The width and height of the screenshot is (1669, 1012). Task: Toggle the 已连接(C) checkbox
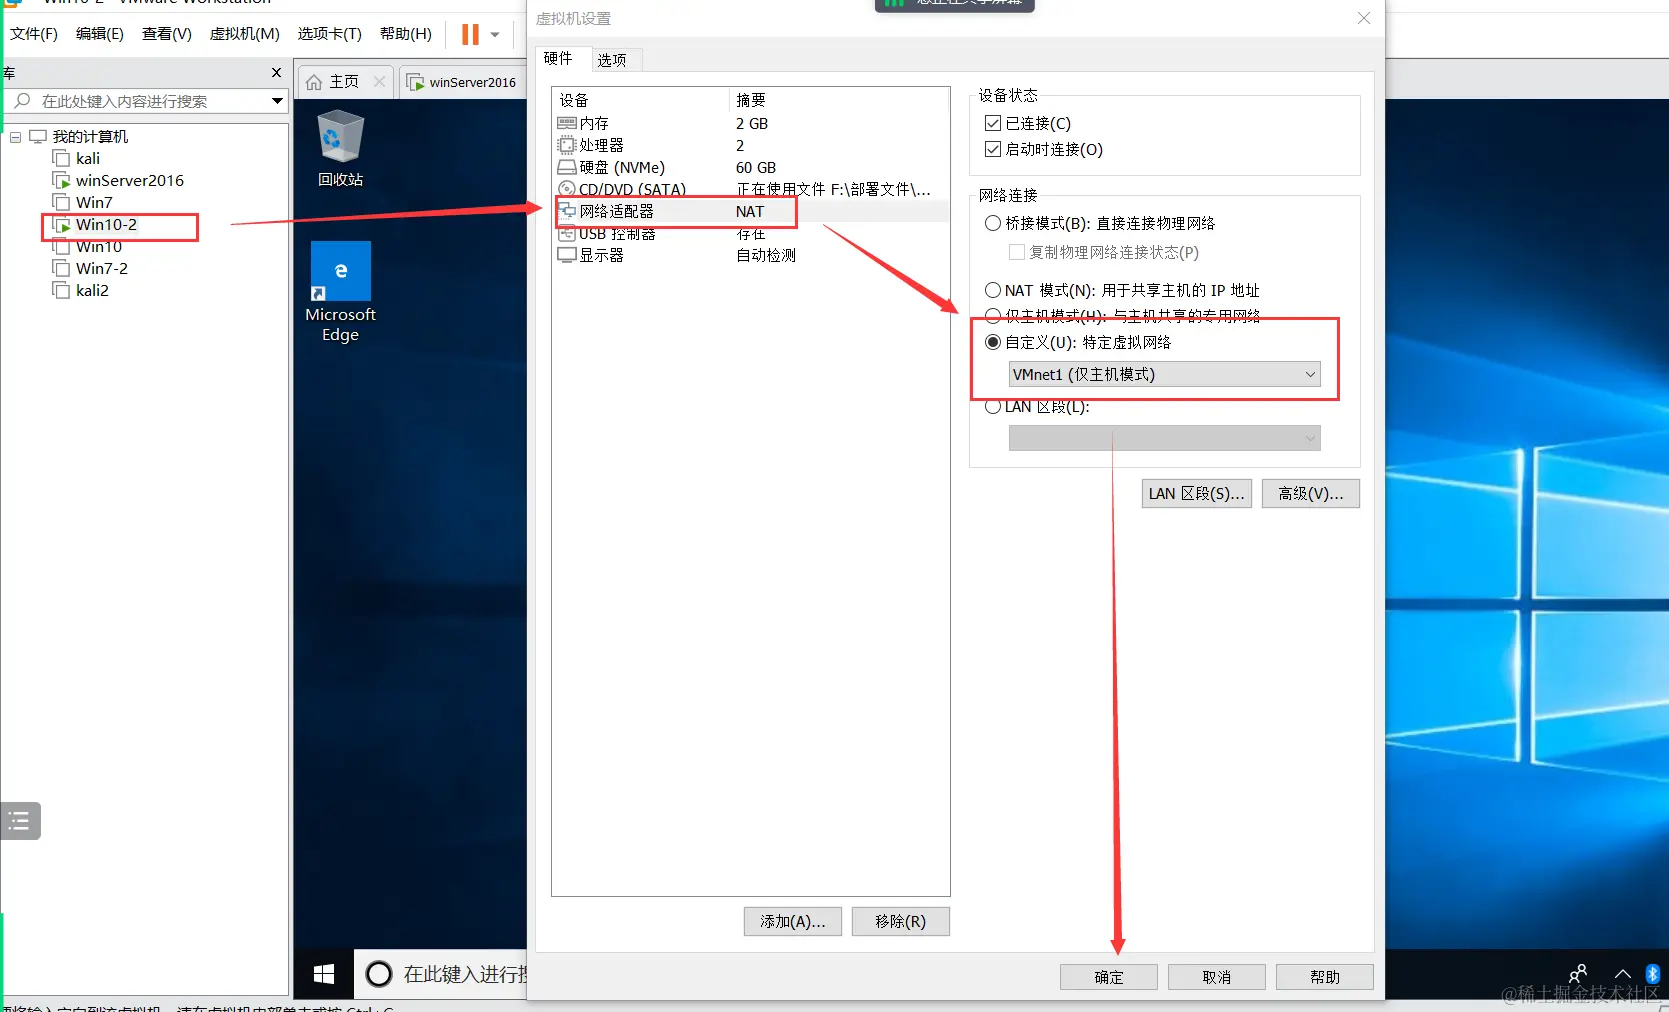click(x=993, y=123)
